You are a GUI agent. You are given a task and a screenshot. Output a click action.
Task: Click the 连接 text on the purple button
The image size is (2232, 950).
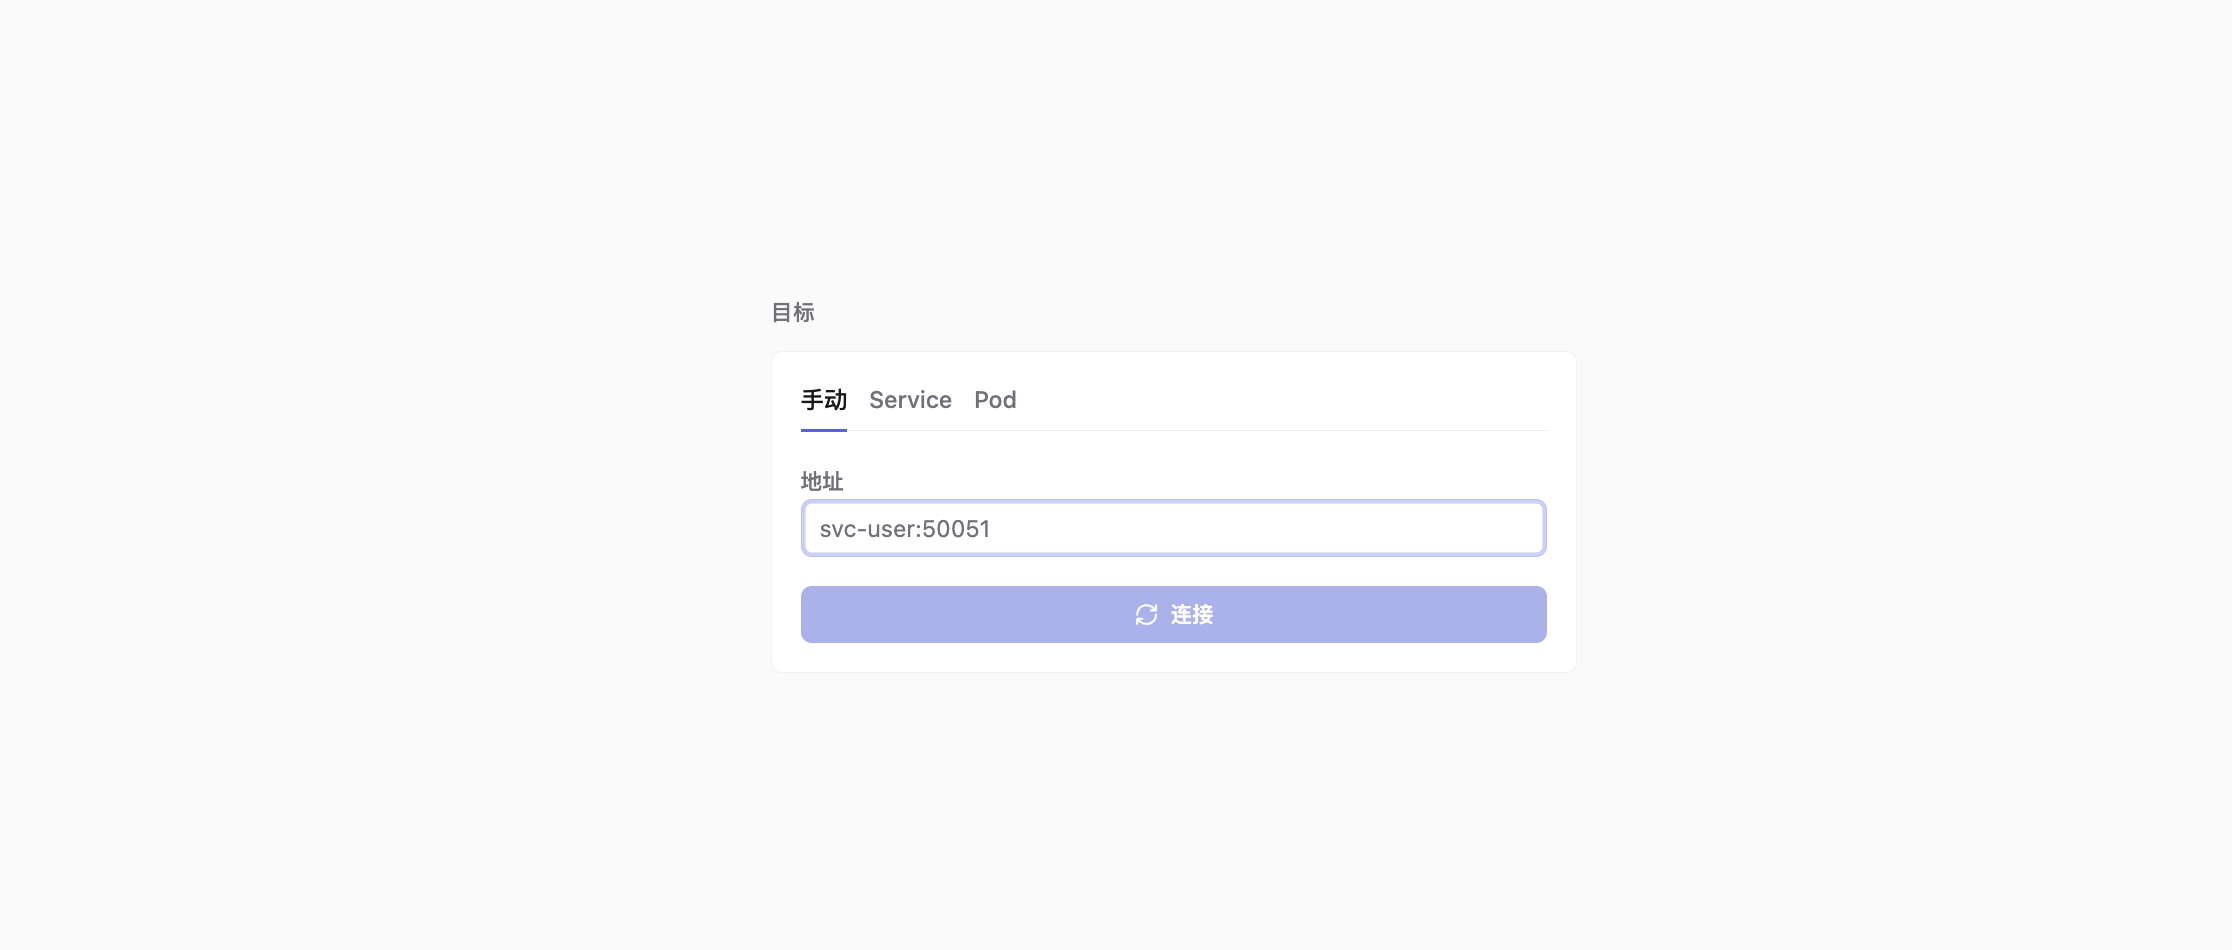pos(1192,615)
